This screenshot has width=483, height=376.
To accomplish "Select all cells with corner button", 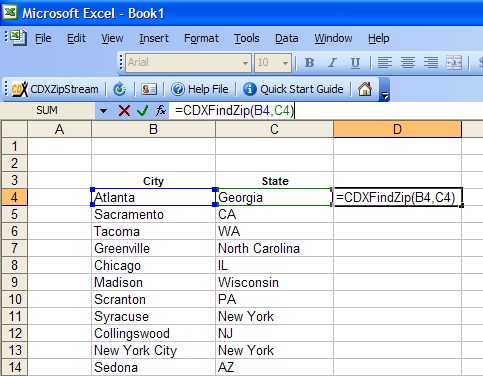I will coord(14,129).
